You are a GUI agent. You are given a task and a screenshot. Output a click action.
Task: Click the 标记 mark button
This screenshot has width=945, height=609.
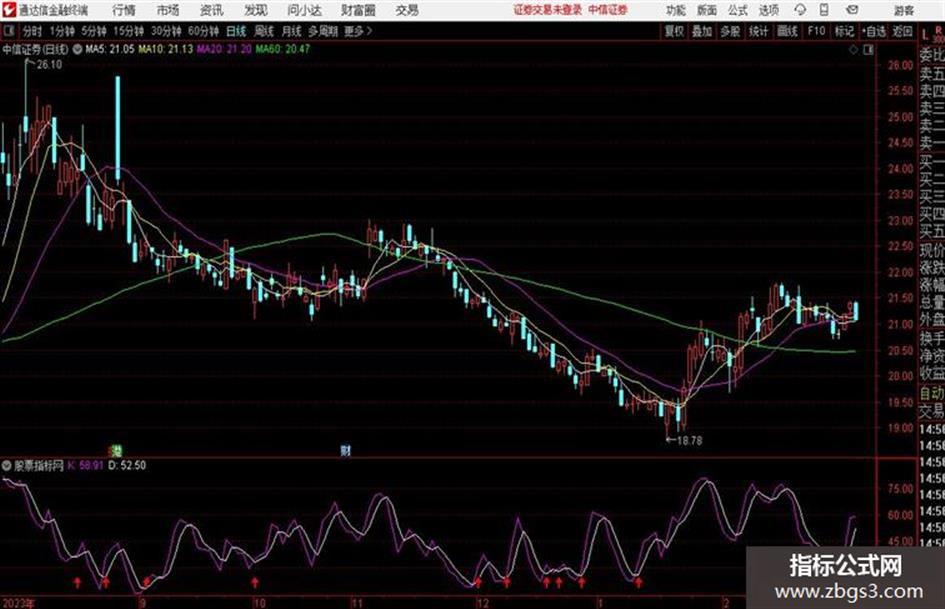(844, 31)
